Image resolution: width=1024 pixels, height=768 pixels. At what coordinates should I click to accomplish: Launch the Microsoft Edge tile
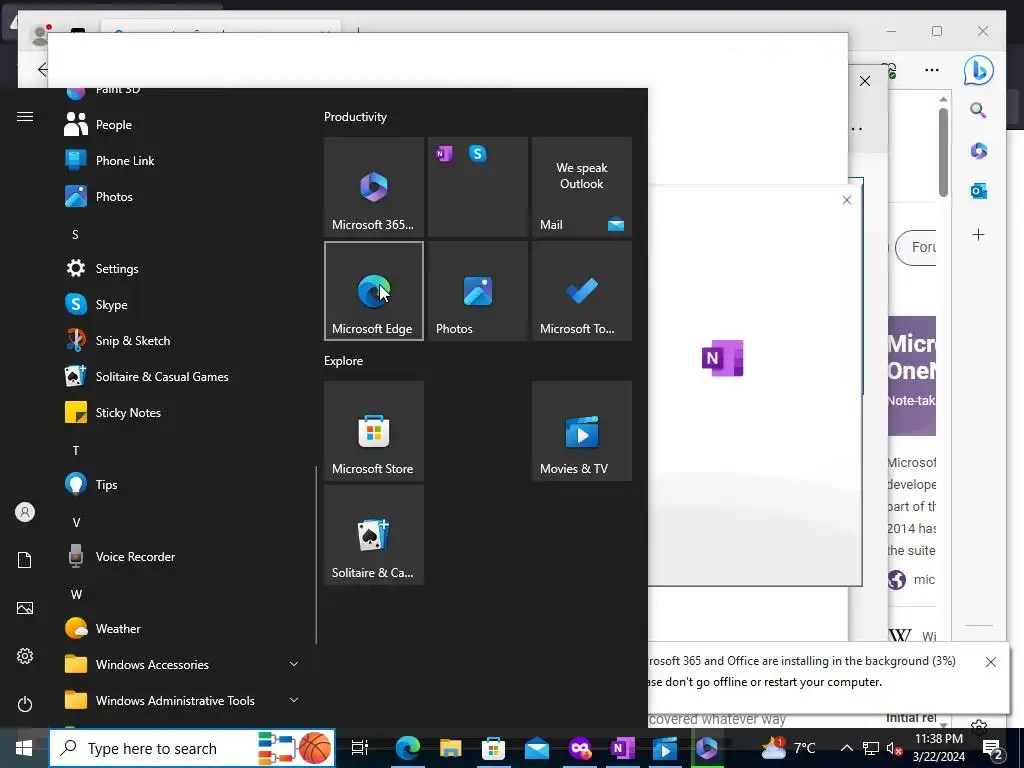pos(374,291)
